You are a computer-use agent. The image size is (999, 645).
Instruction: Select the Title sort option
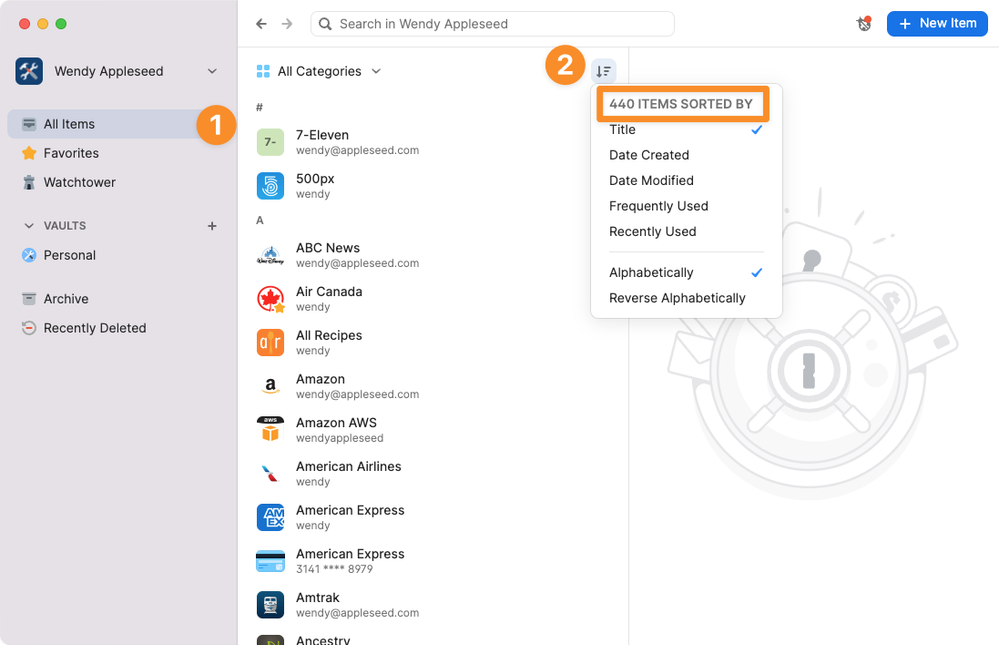[622, 130]
